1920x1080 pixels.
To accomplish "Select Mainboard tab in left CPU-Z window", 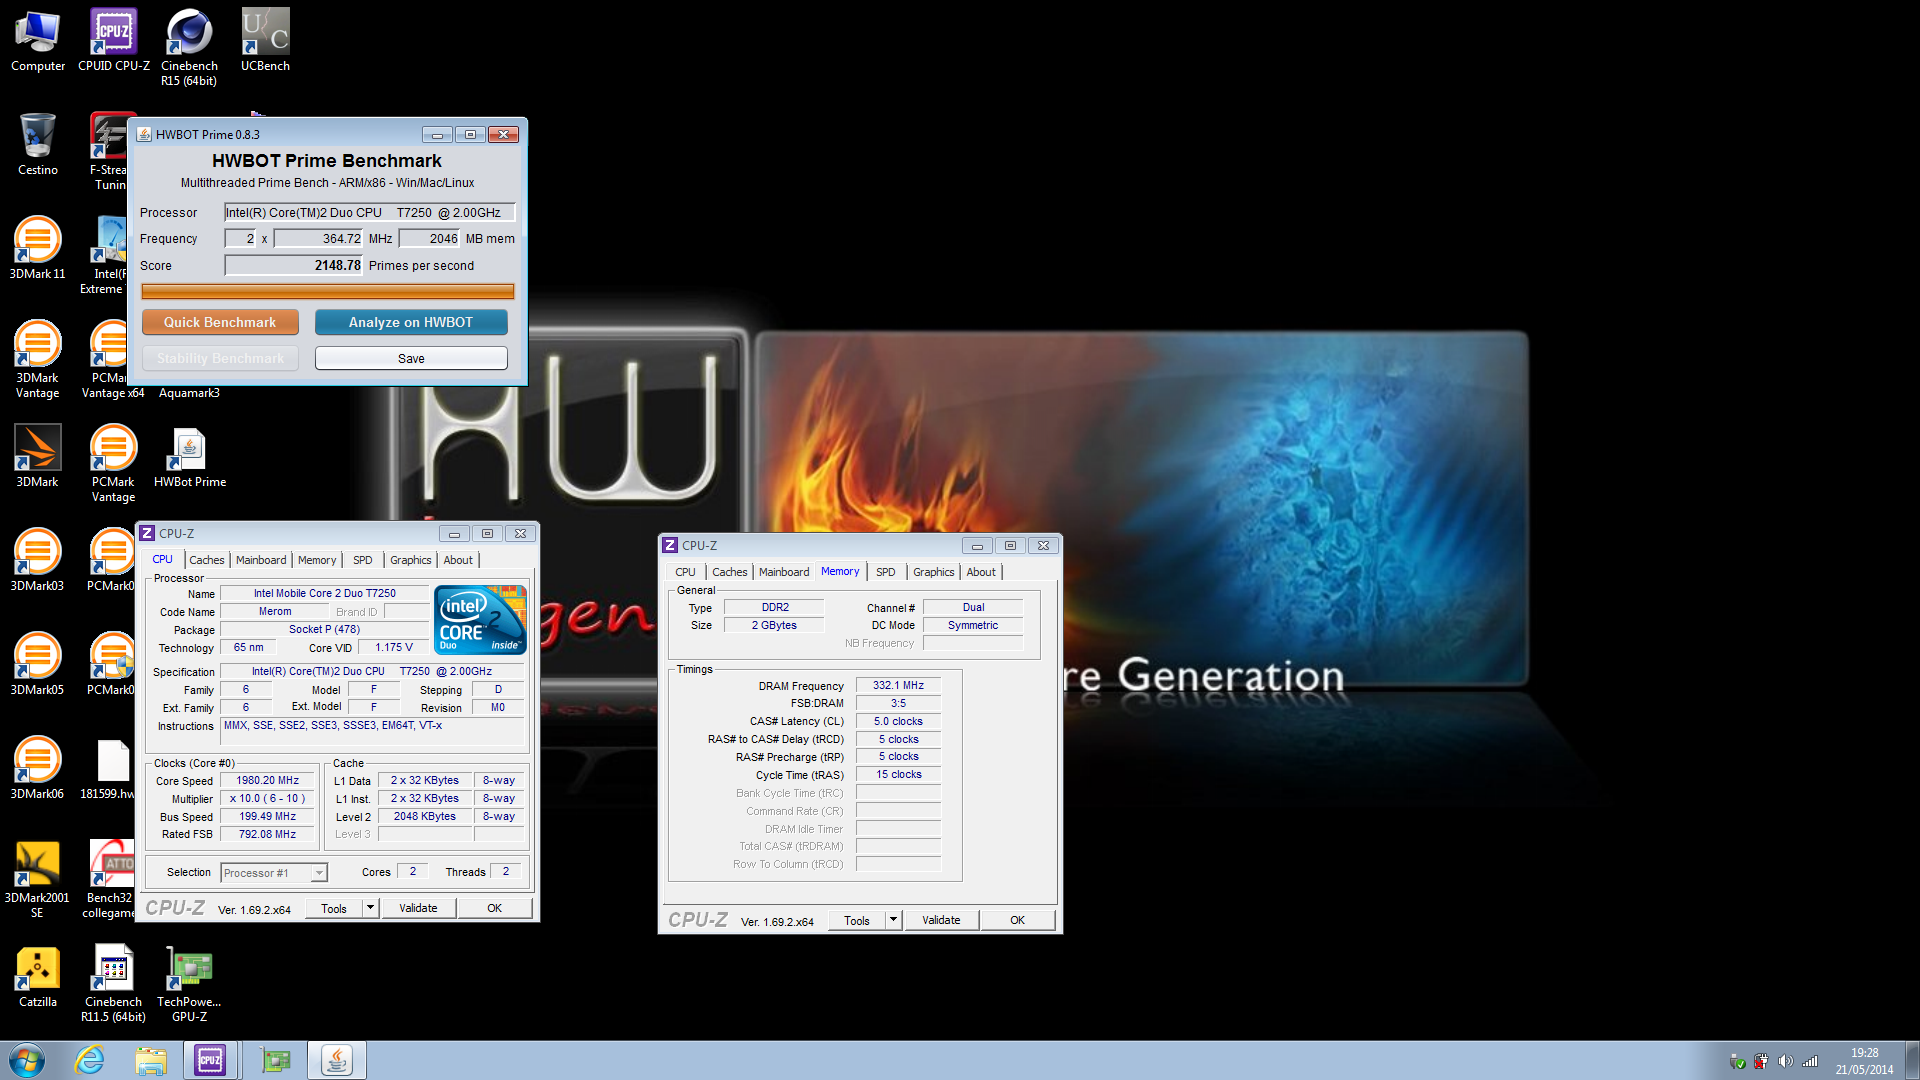I will pyautogui.click(x=261, y=560).
